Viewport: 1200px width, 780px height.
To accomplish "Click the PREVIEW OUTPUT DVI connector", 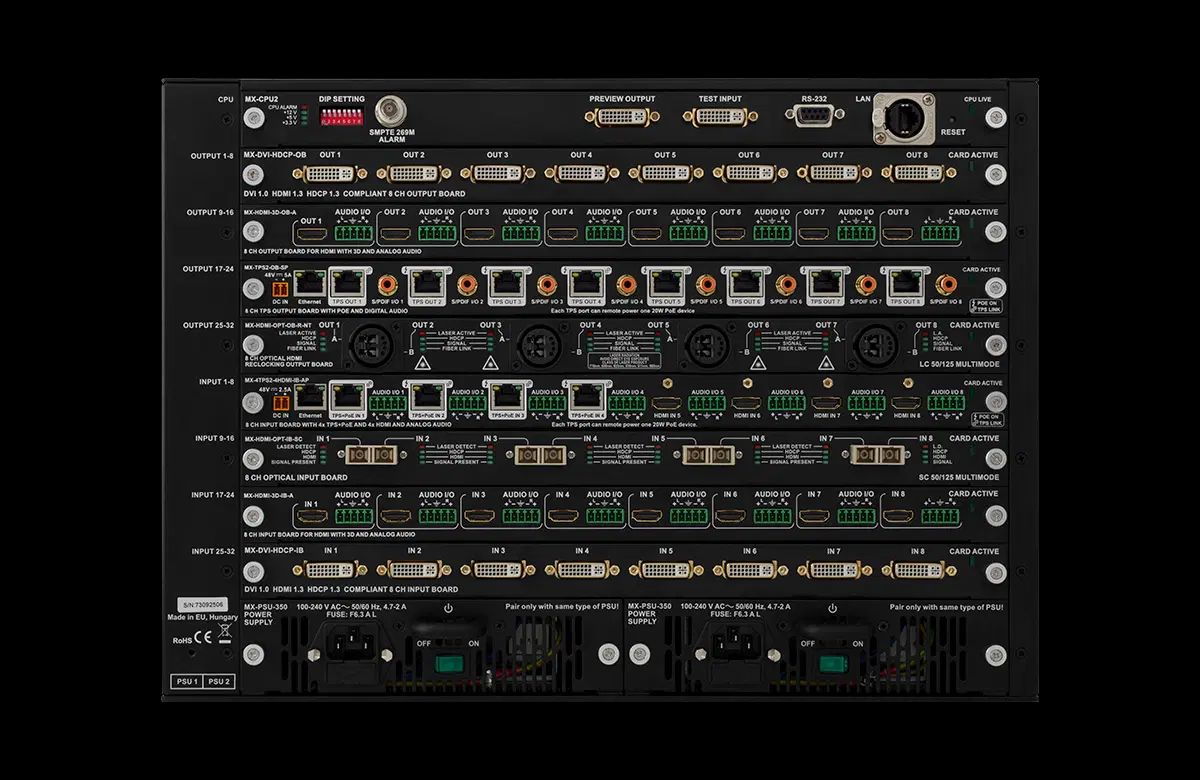I will (622, 117).
